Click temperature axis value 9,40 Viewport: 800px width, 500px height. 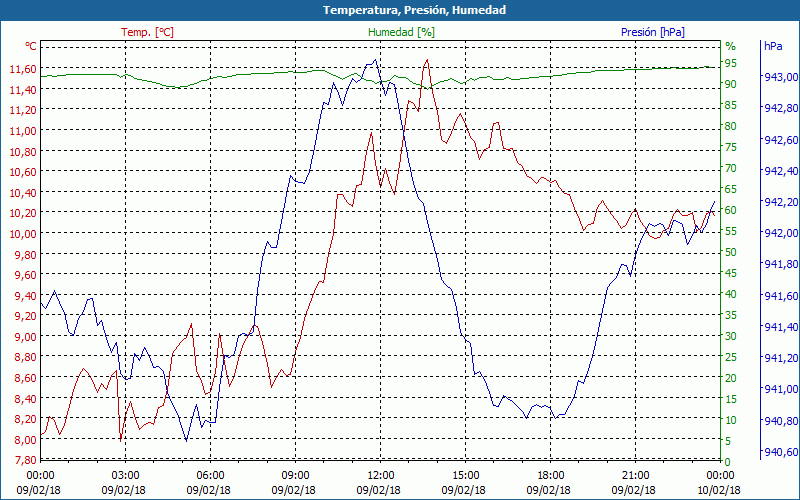click(26, 296)
